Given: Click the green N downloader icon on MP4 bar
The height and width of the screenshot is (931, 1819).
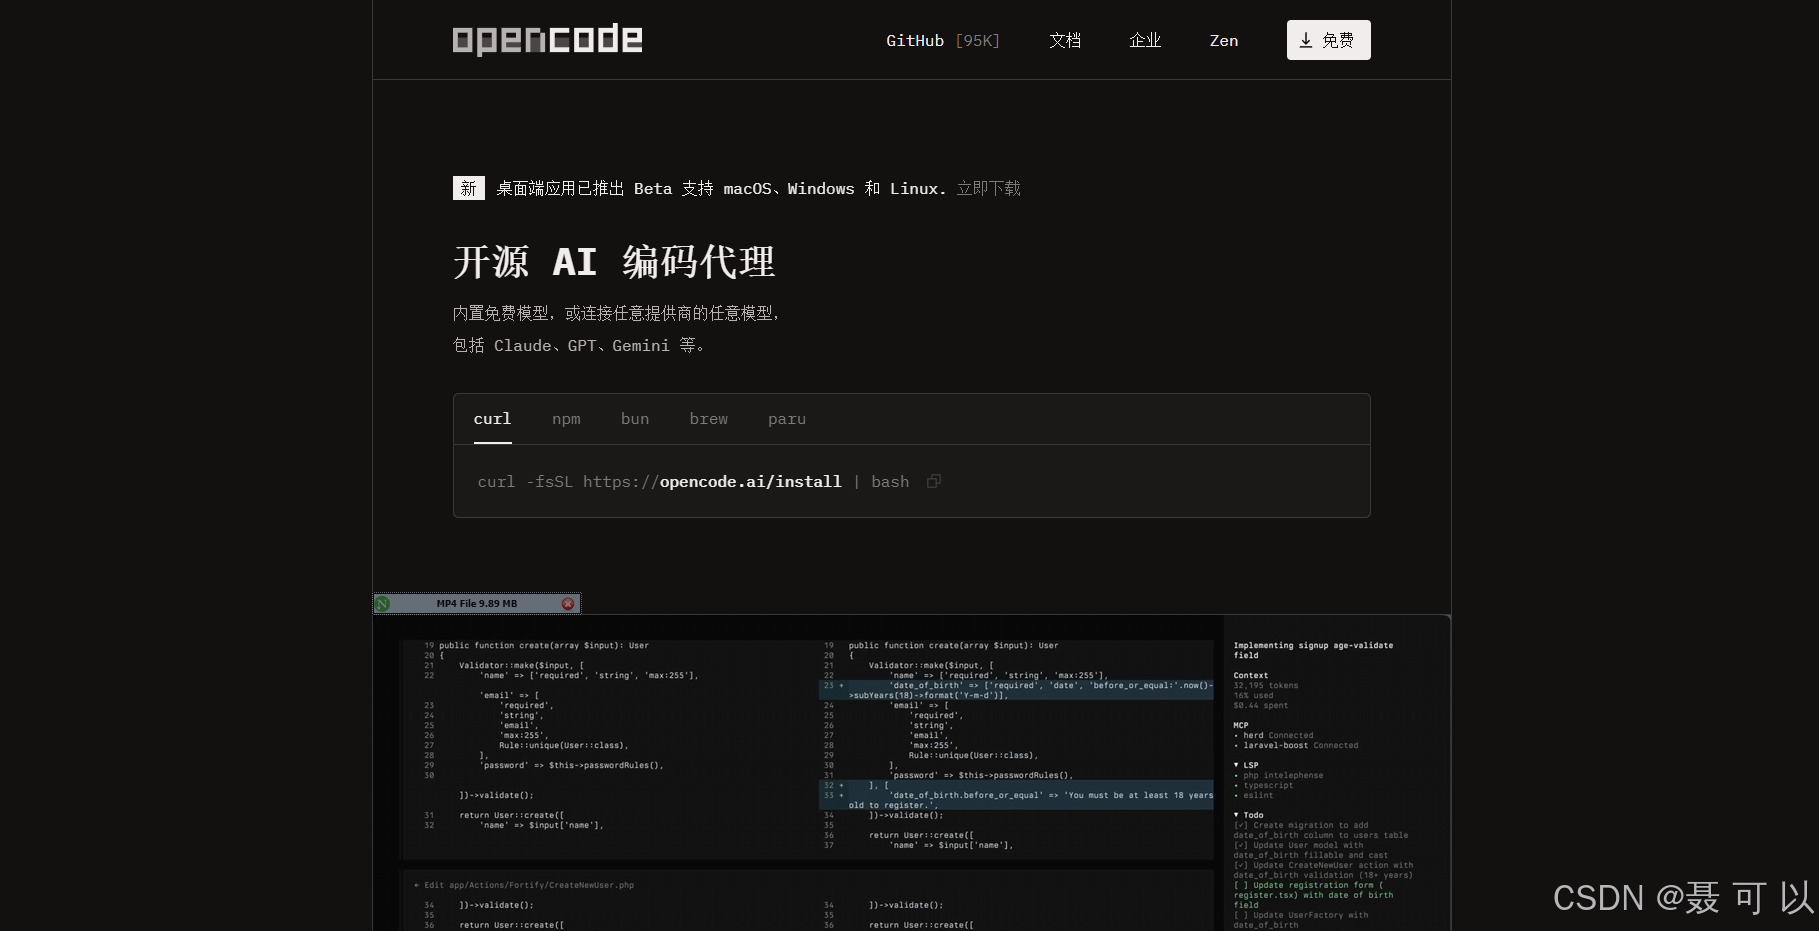Looking at the screenshot, I should click(x=383, y=604).
